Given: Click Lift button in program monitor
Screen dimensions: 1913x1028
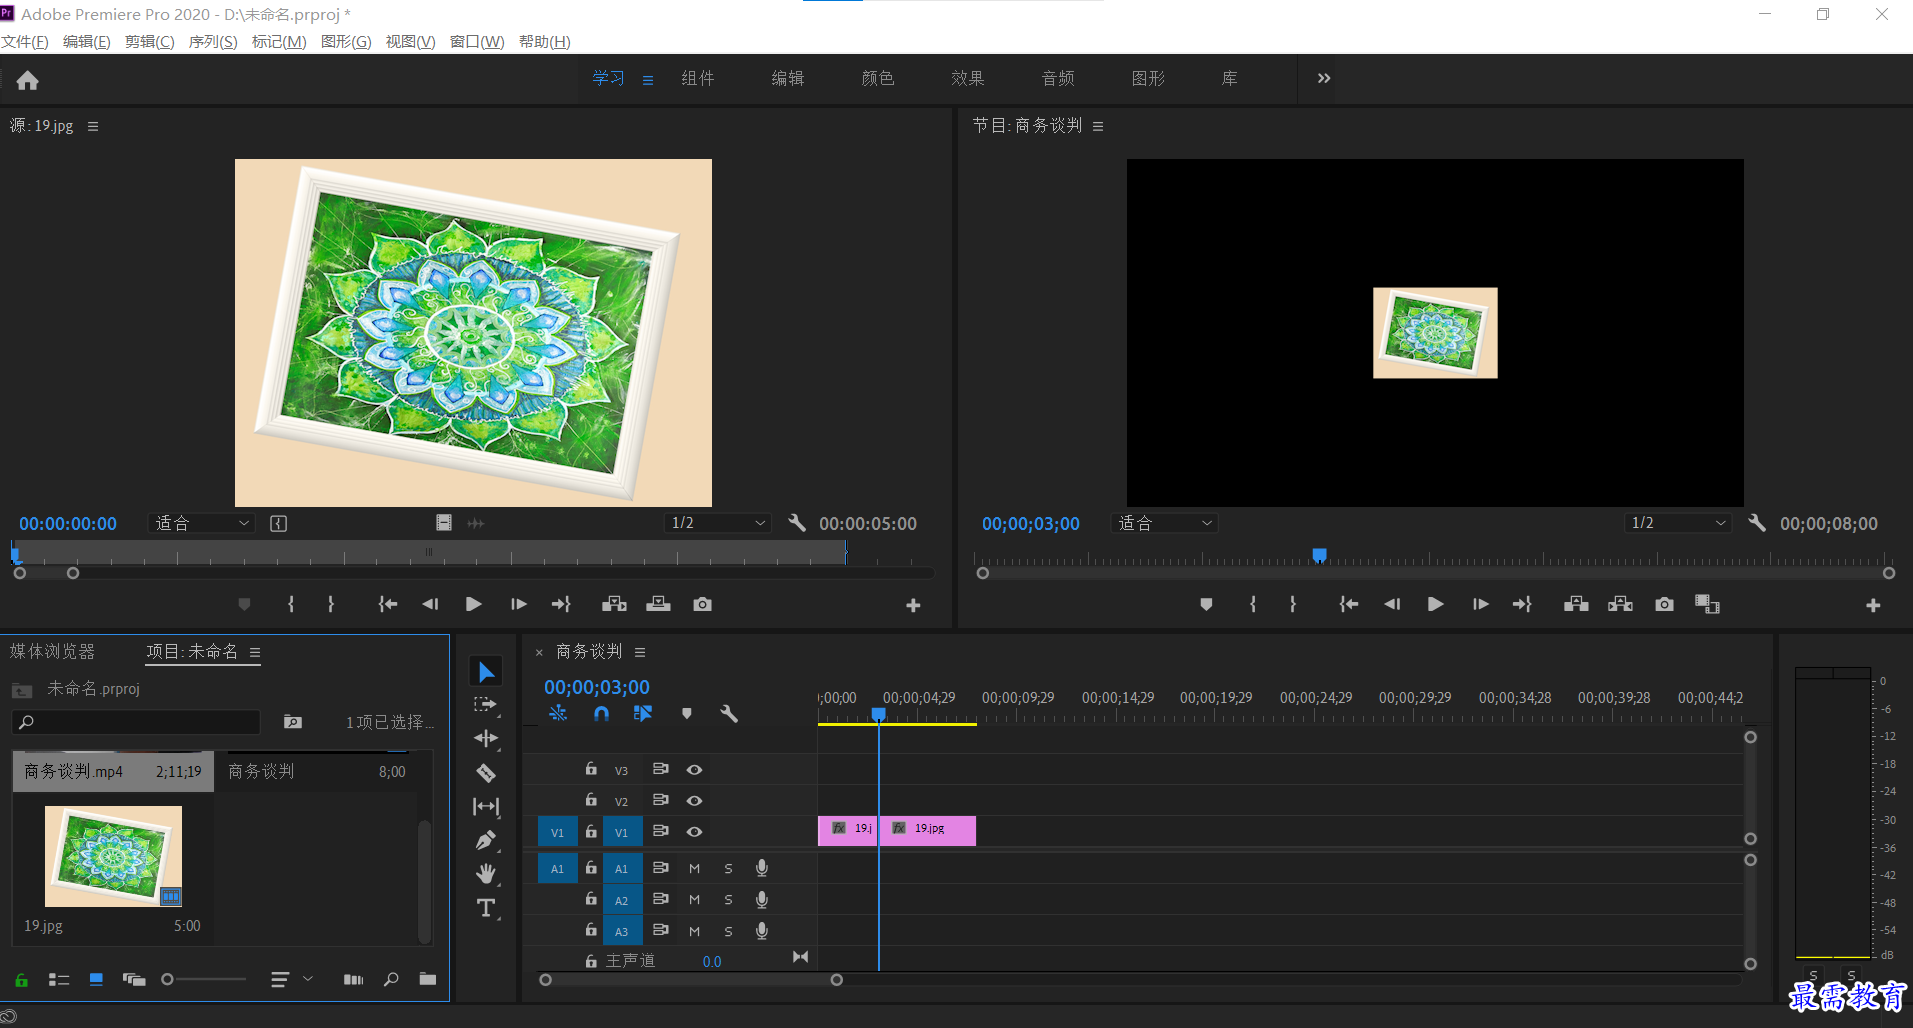Looking at the screenshot, I should (x=1576, y=604).
